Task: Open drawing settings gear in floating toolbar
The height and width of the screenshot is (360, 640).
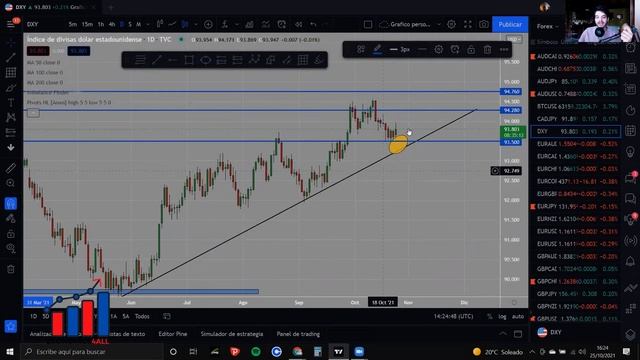Action: (438, 50)
